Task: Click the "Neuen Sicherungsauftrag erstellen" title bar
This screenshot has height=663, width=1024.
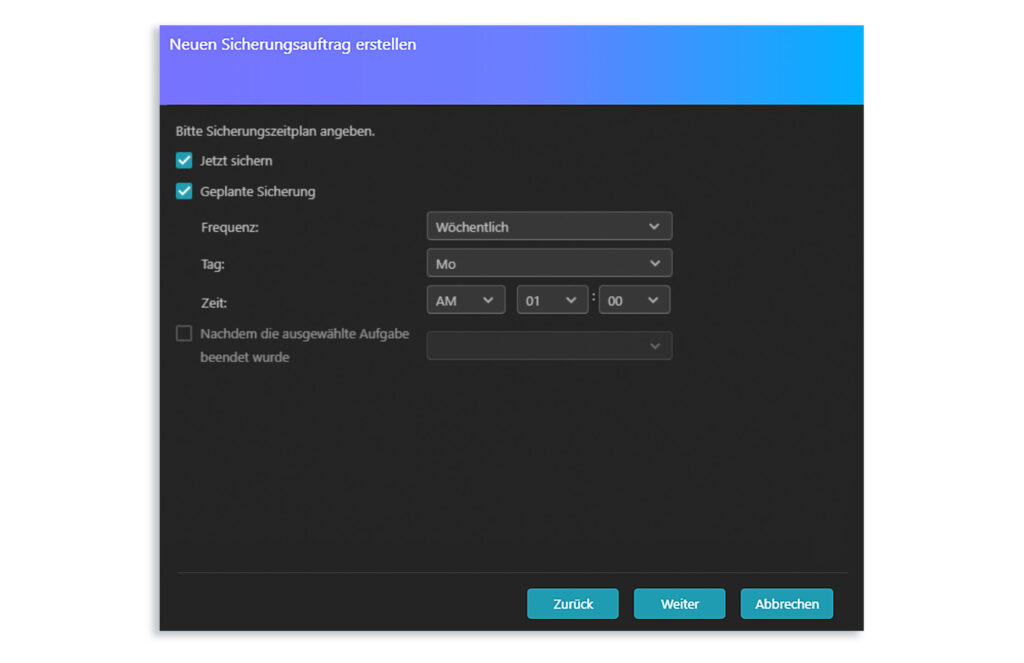Action: [x=293, y=45]
